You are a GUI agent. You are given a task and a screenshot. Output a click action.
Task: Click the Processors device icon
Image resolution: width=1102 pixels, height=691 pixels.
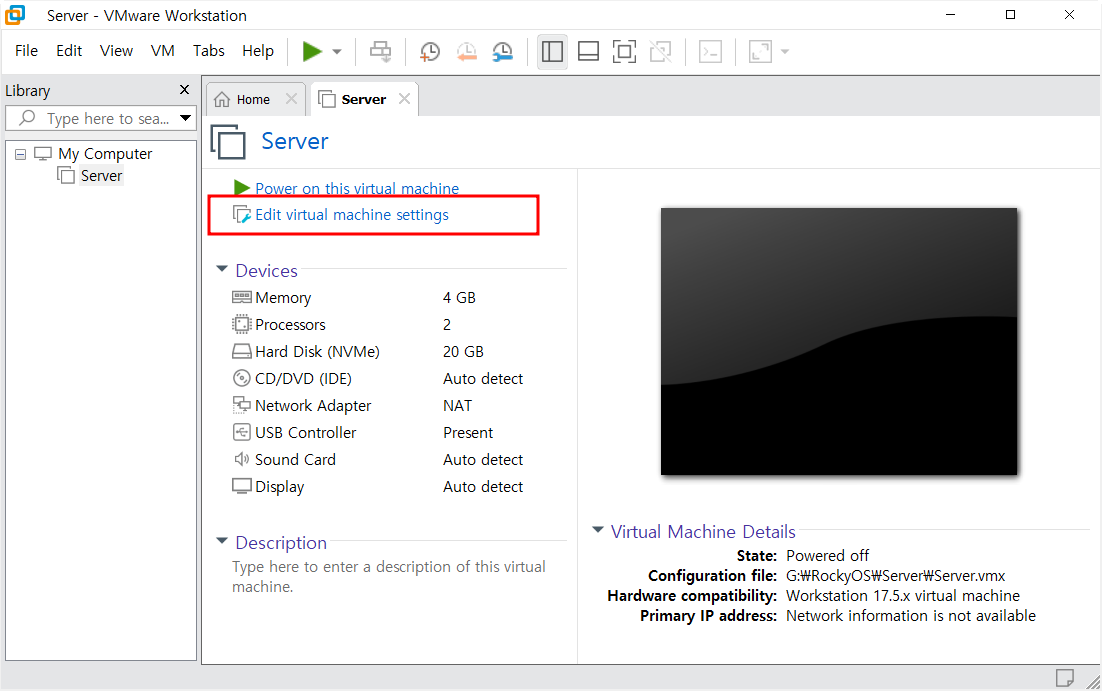click(x=241, y=324)
